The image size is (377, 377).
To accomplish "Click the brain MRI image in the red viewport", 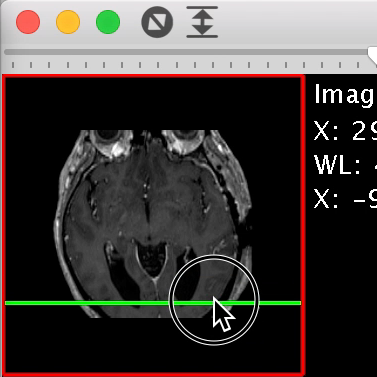I will click(153, 224).
